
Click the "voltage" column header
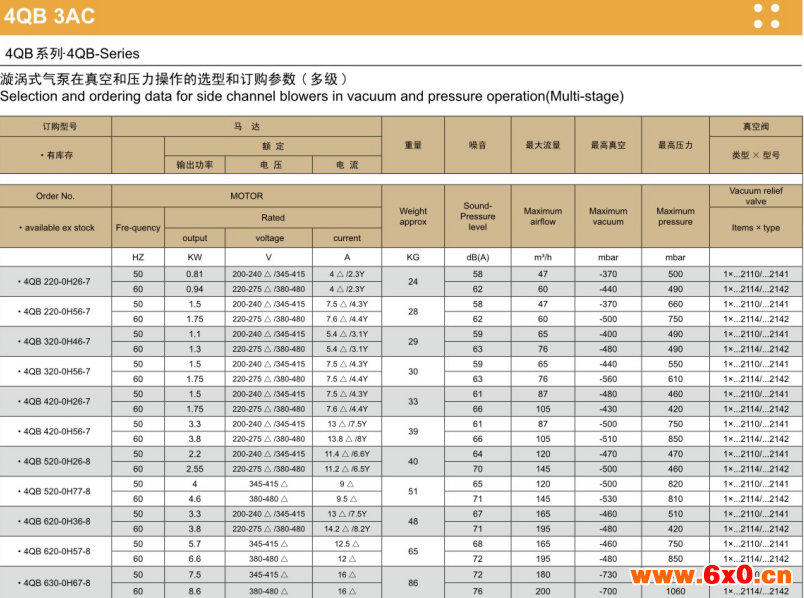click(269, 238)
